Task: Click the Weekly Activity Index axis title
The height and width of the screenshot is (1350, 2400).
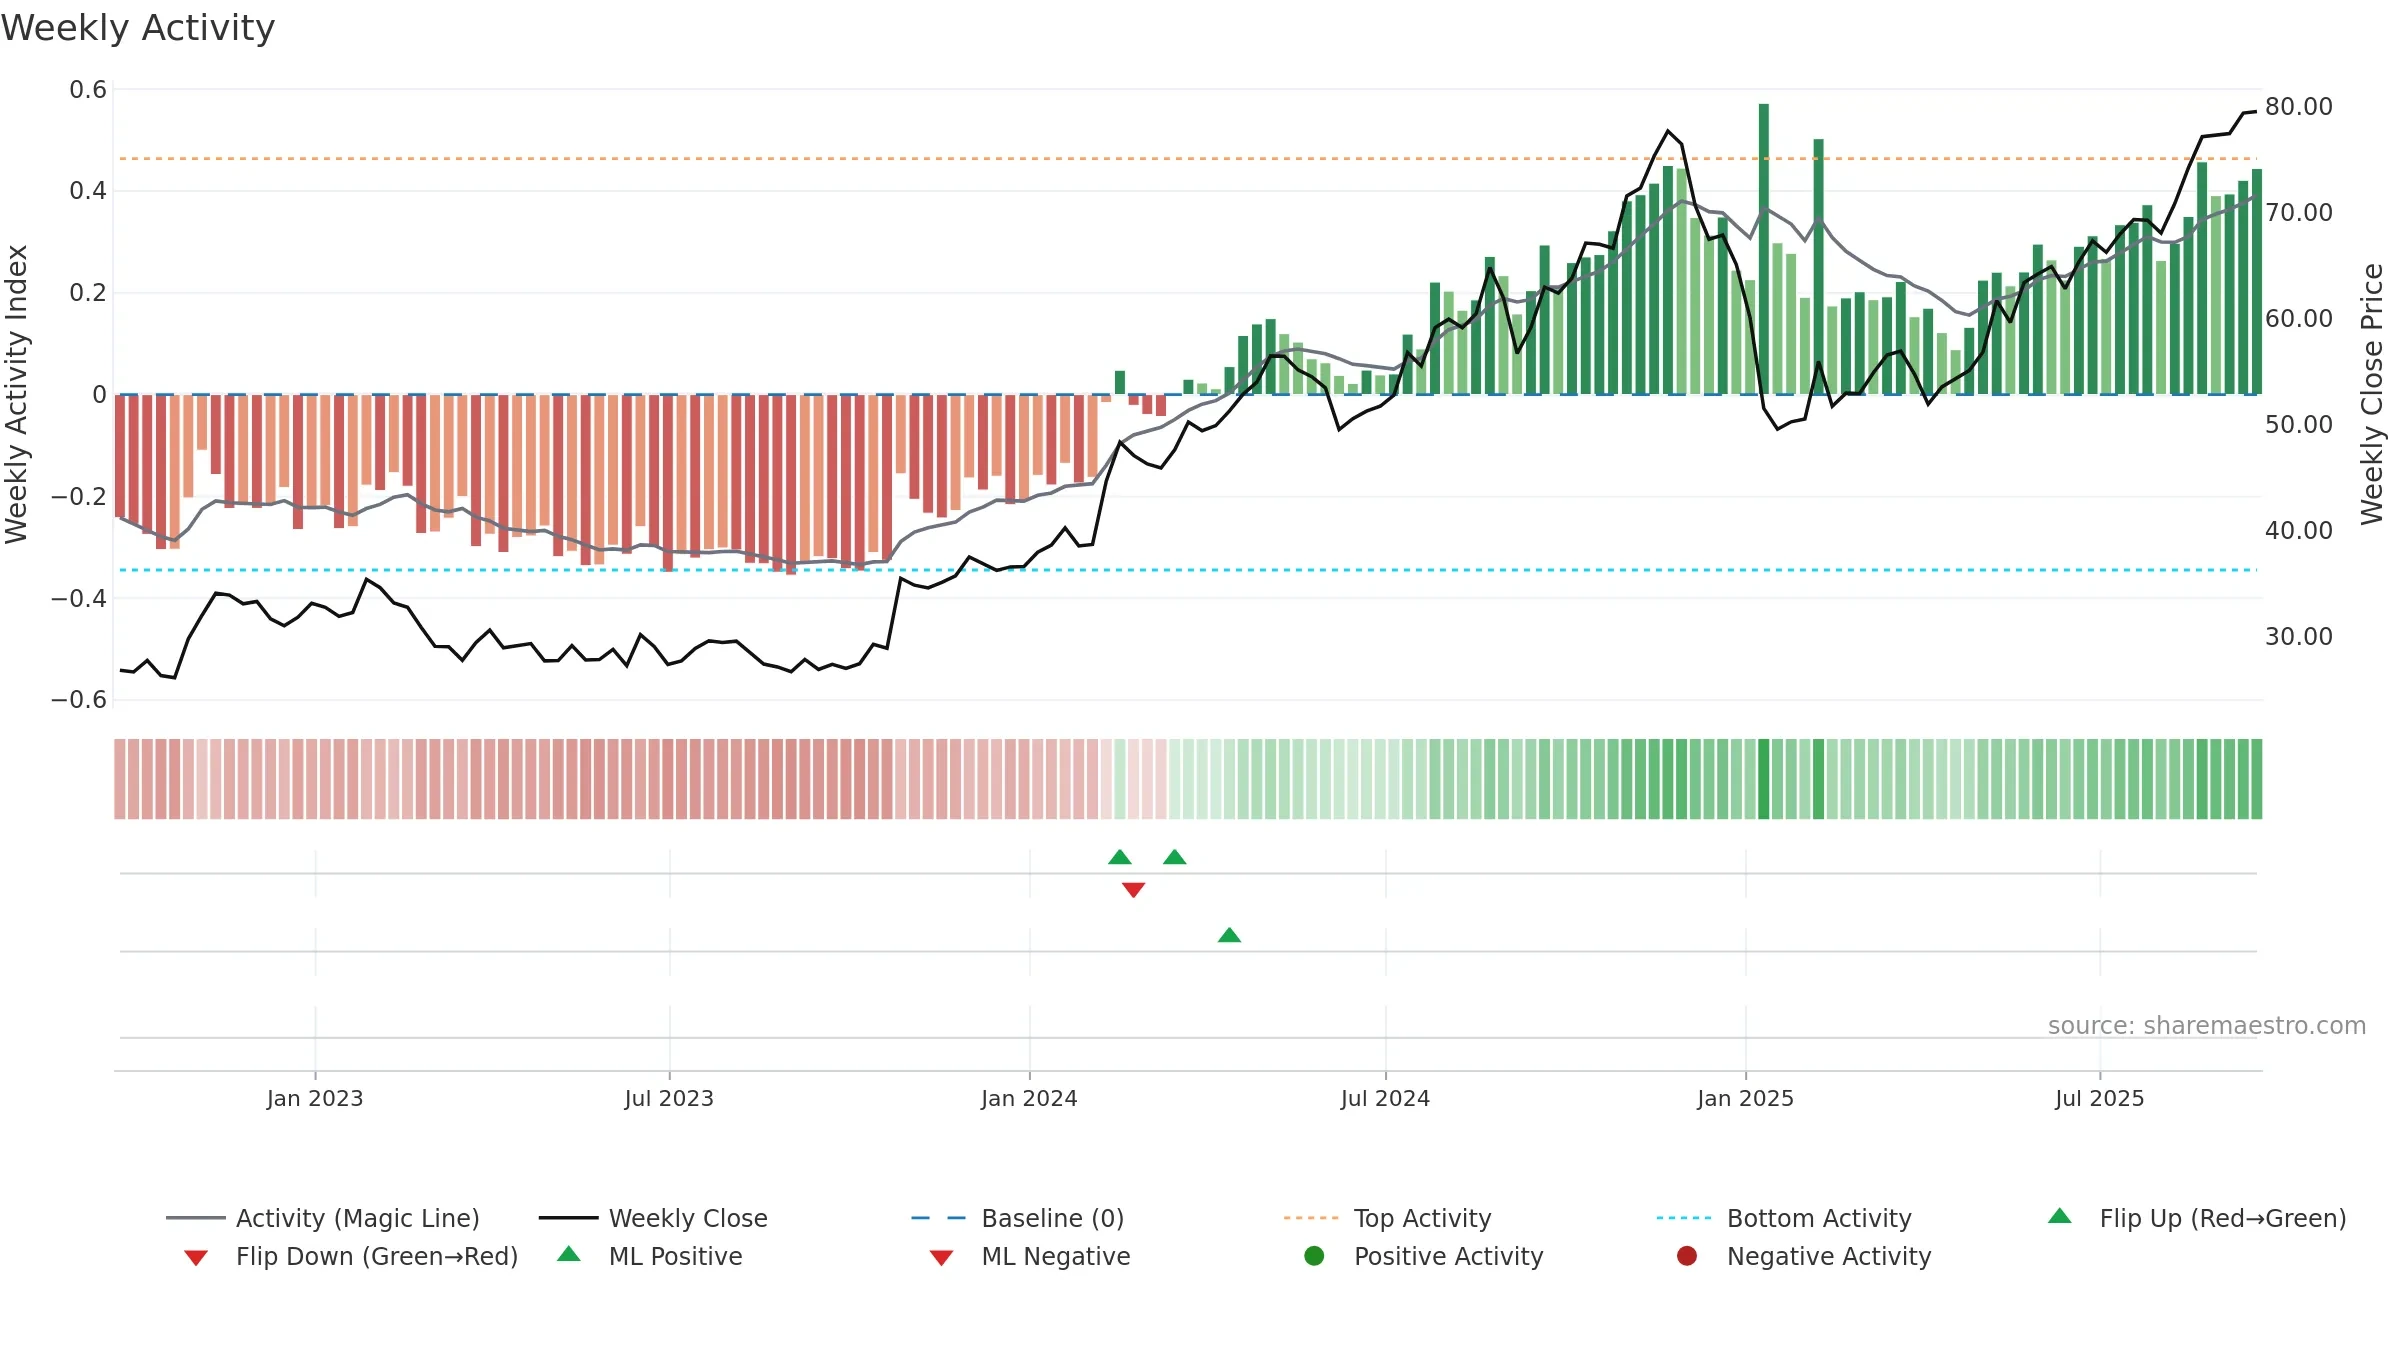Action: point(16,394)
